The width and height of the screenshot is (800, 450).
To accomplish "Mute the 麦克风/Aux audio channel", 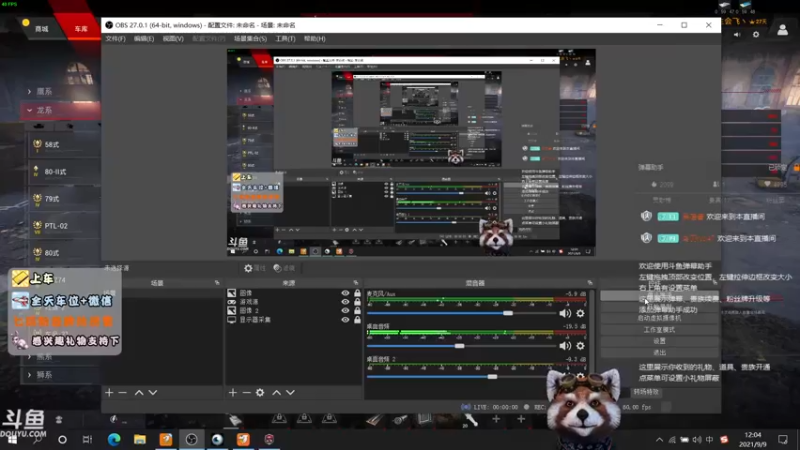I will point(565,313).
